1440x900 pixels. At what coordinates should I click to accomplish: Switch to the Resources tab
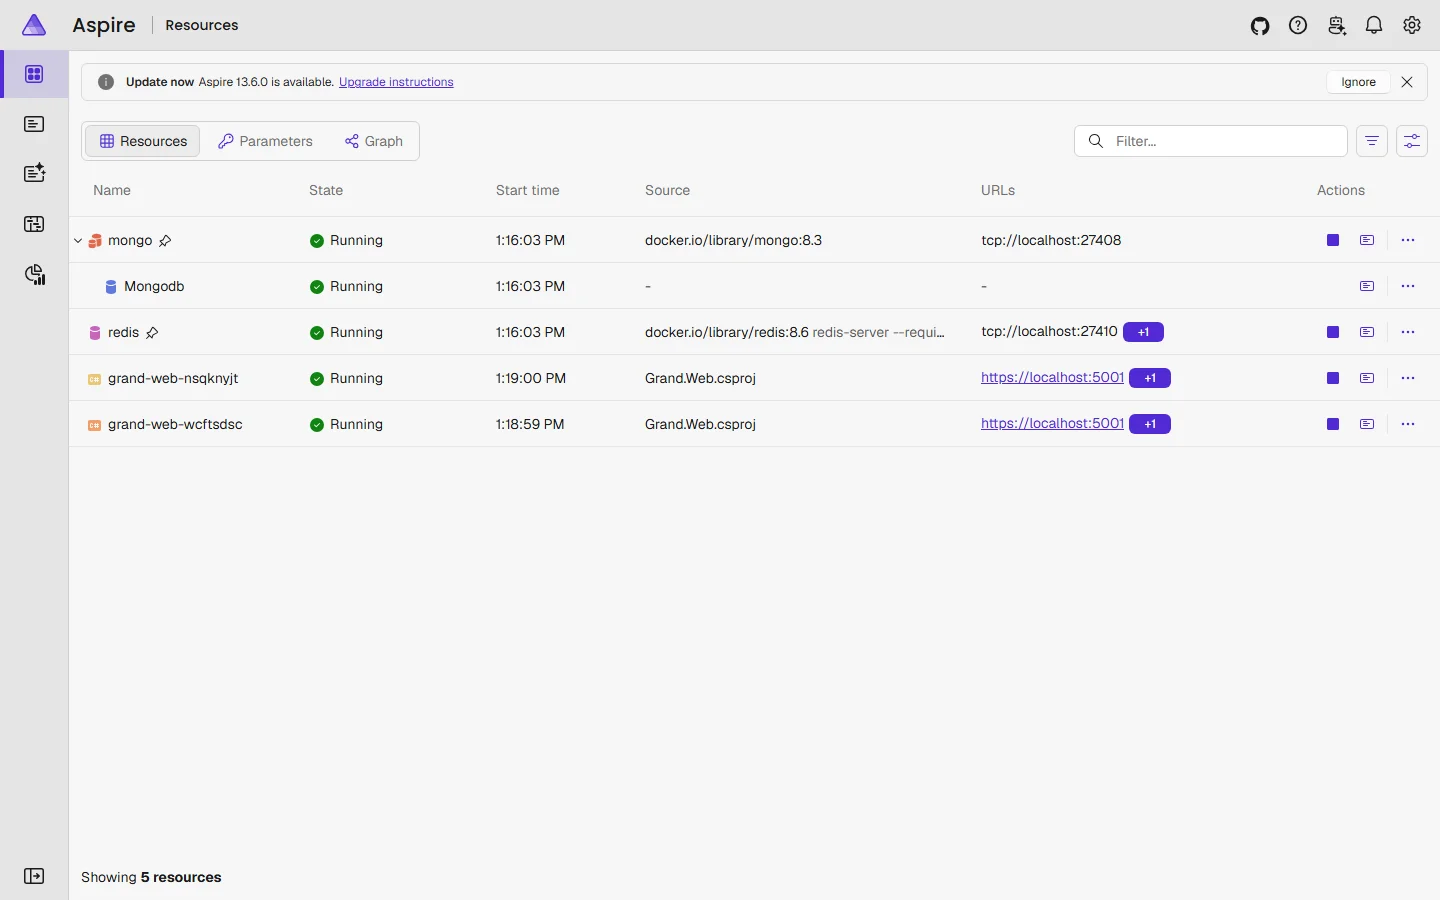point(143,141)
